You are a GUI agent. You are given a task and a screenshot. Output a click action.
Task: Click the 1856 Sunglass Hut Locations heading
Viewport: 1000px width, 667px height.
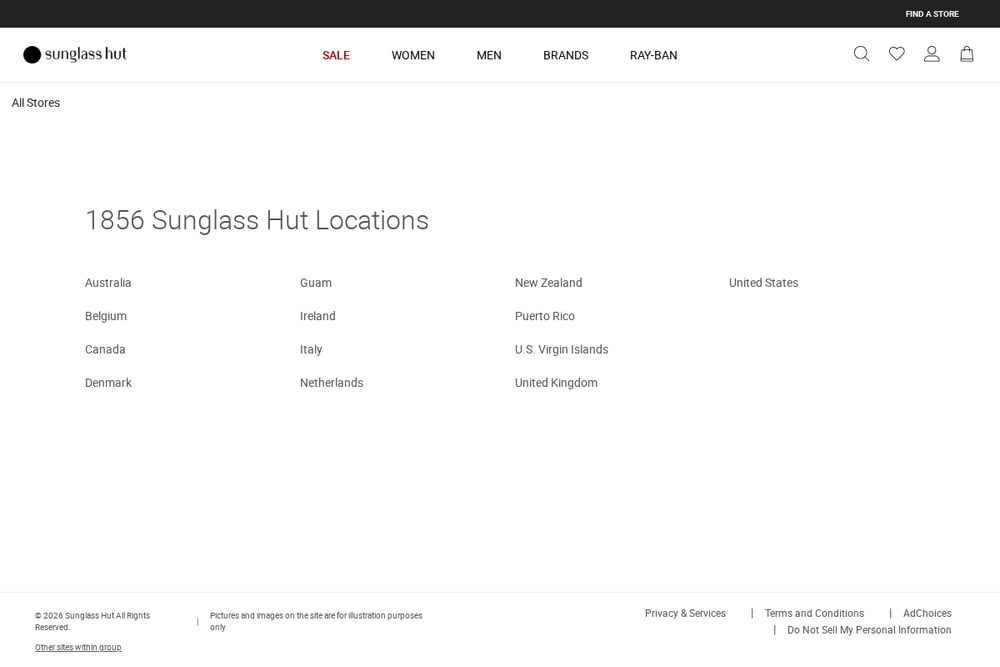click(x=257, y=221)
